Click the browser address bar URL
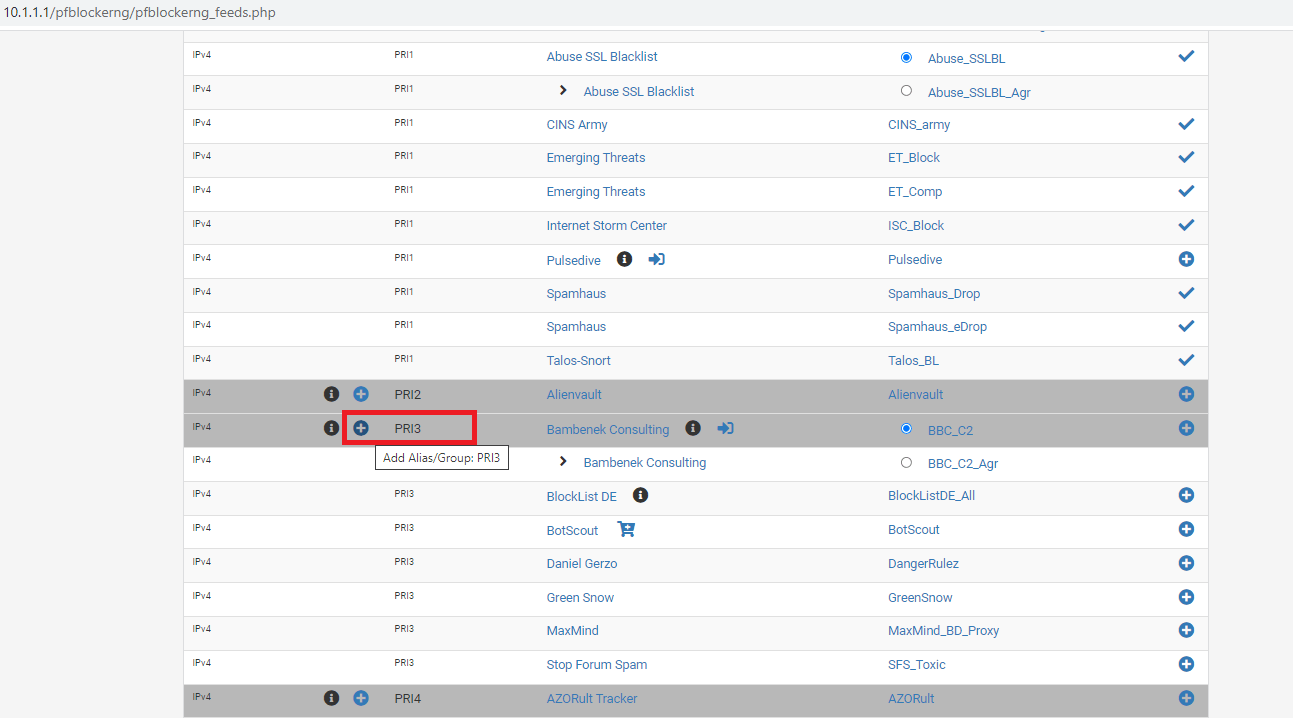1293x718 pixels. pyautogui.click(x=140, y=13)
